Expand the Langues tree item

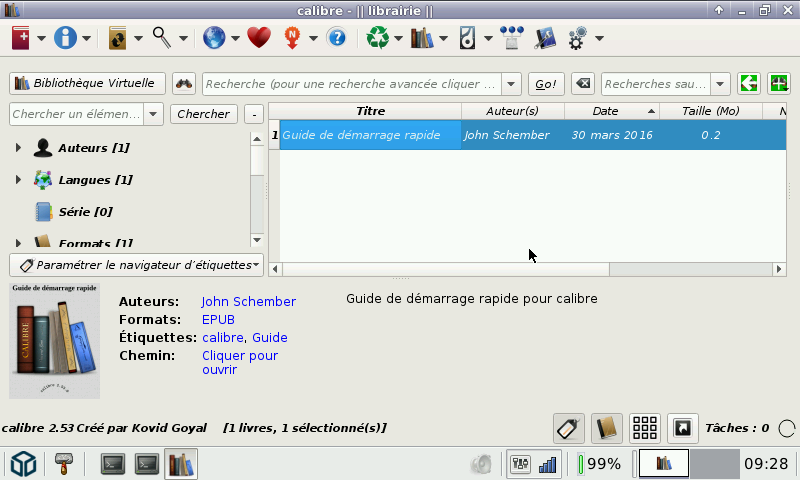pyautogui.click(x=18, y=180)
